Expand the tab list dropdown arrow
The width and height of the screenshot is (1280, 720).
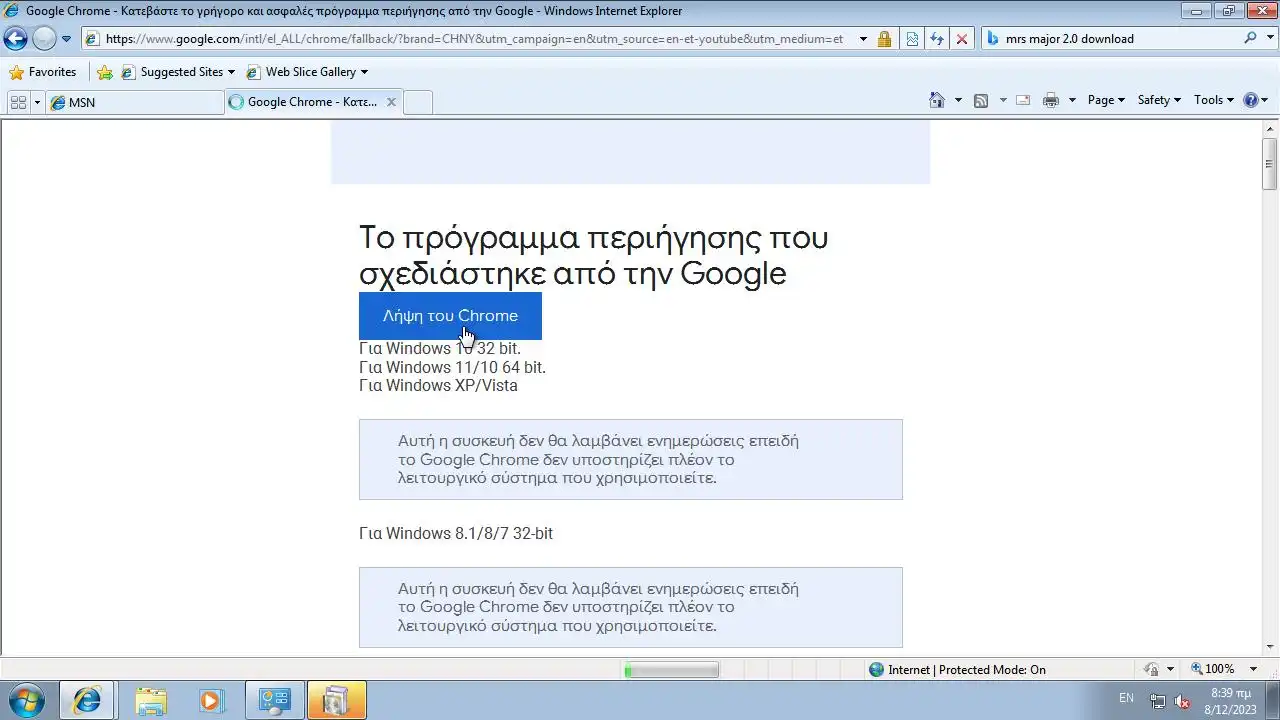(38, 102)
